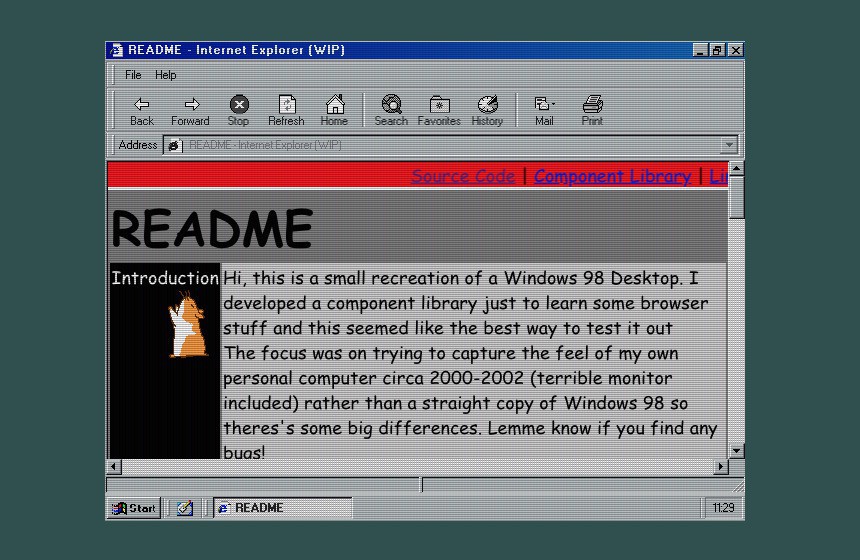Click the text 'personal computer circa 2000-2002'
This screenshot has height=560, width=860.
[372, 378]
